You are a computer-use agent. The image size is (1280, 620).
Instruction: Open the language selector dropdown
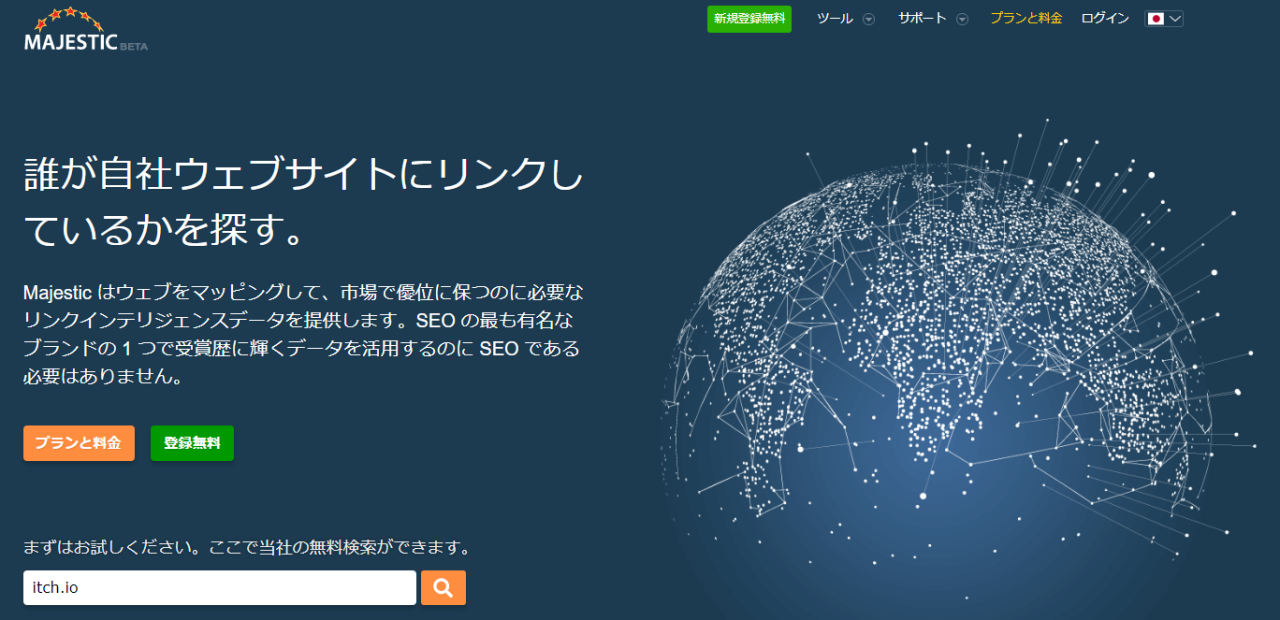click(1162, 18)
